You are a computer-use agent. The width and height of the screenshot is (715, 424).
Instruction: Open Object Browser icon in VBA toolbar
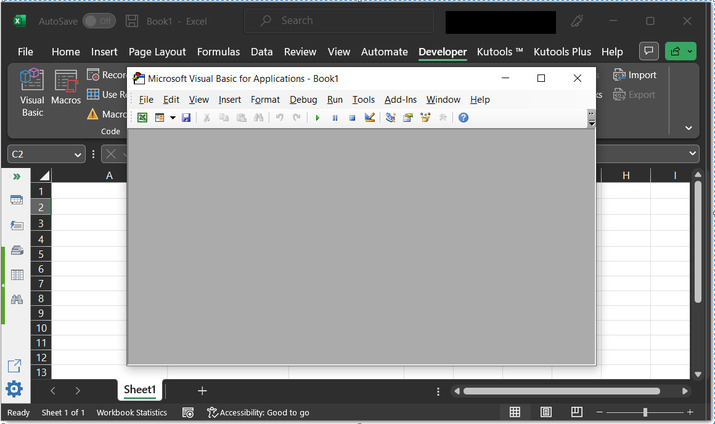tap(425, 118)
